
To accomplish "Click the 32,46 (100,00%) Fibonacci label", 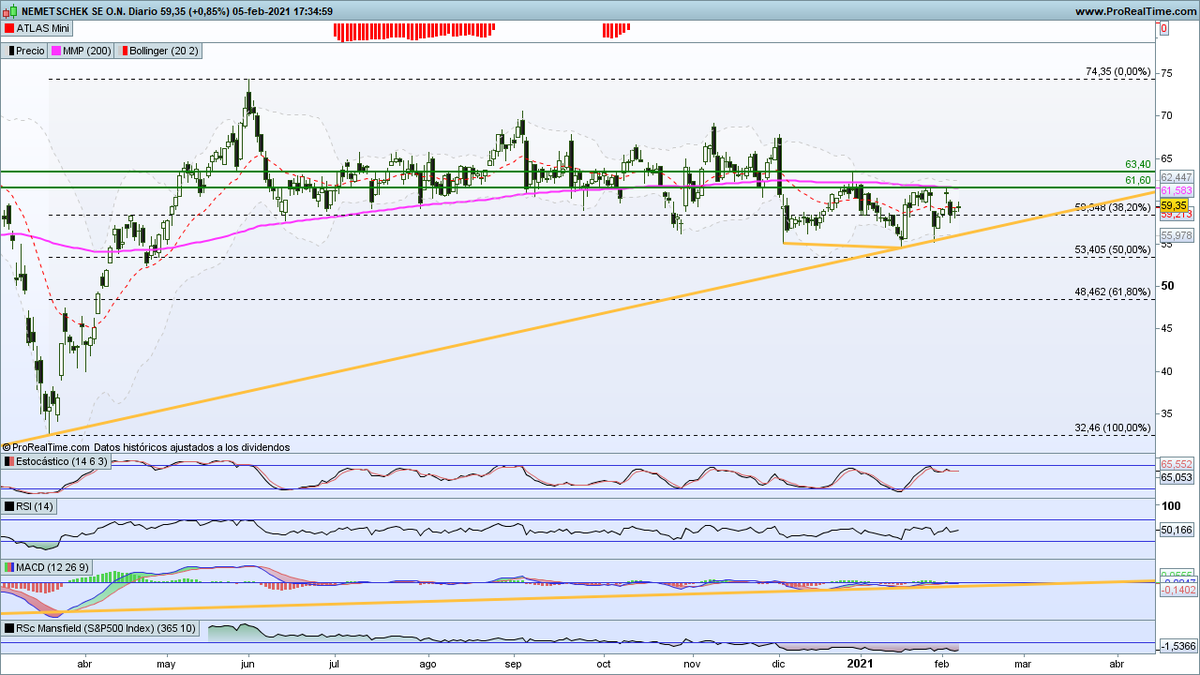I will 1113,427.
